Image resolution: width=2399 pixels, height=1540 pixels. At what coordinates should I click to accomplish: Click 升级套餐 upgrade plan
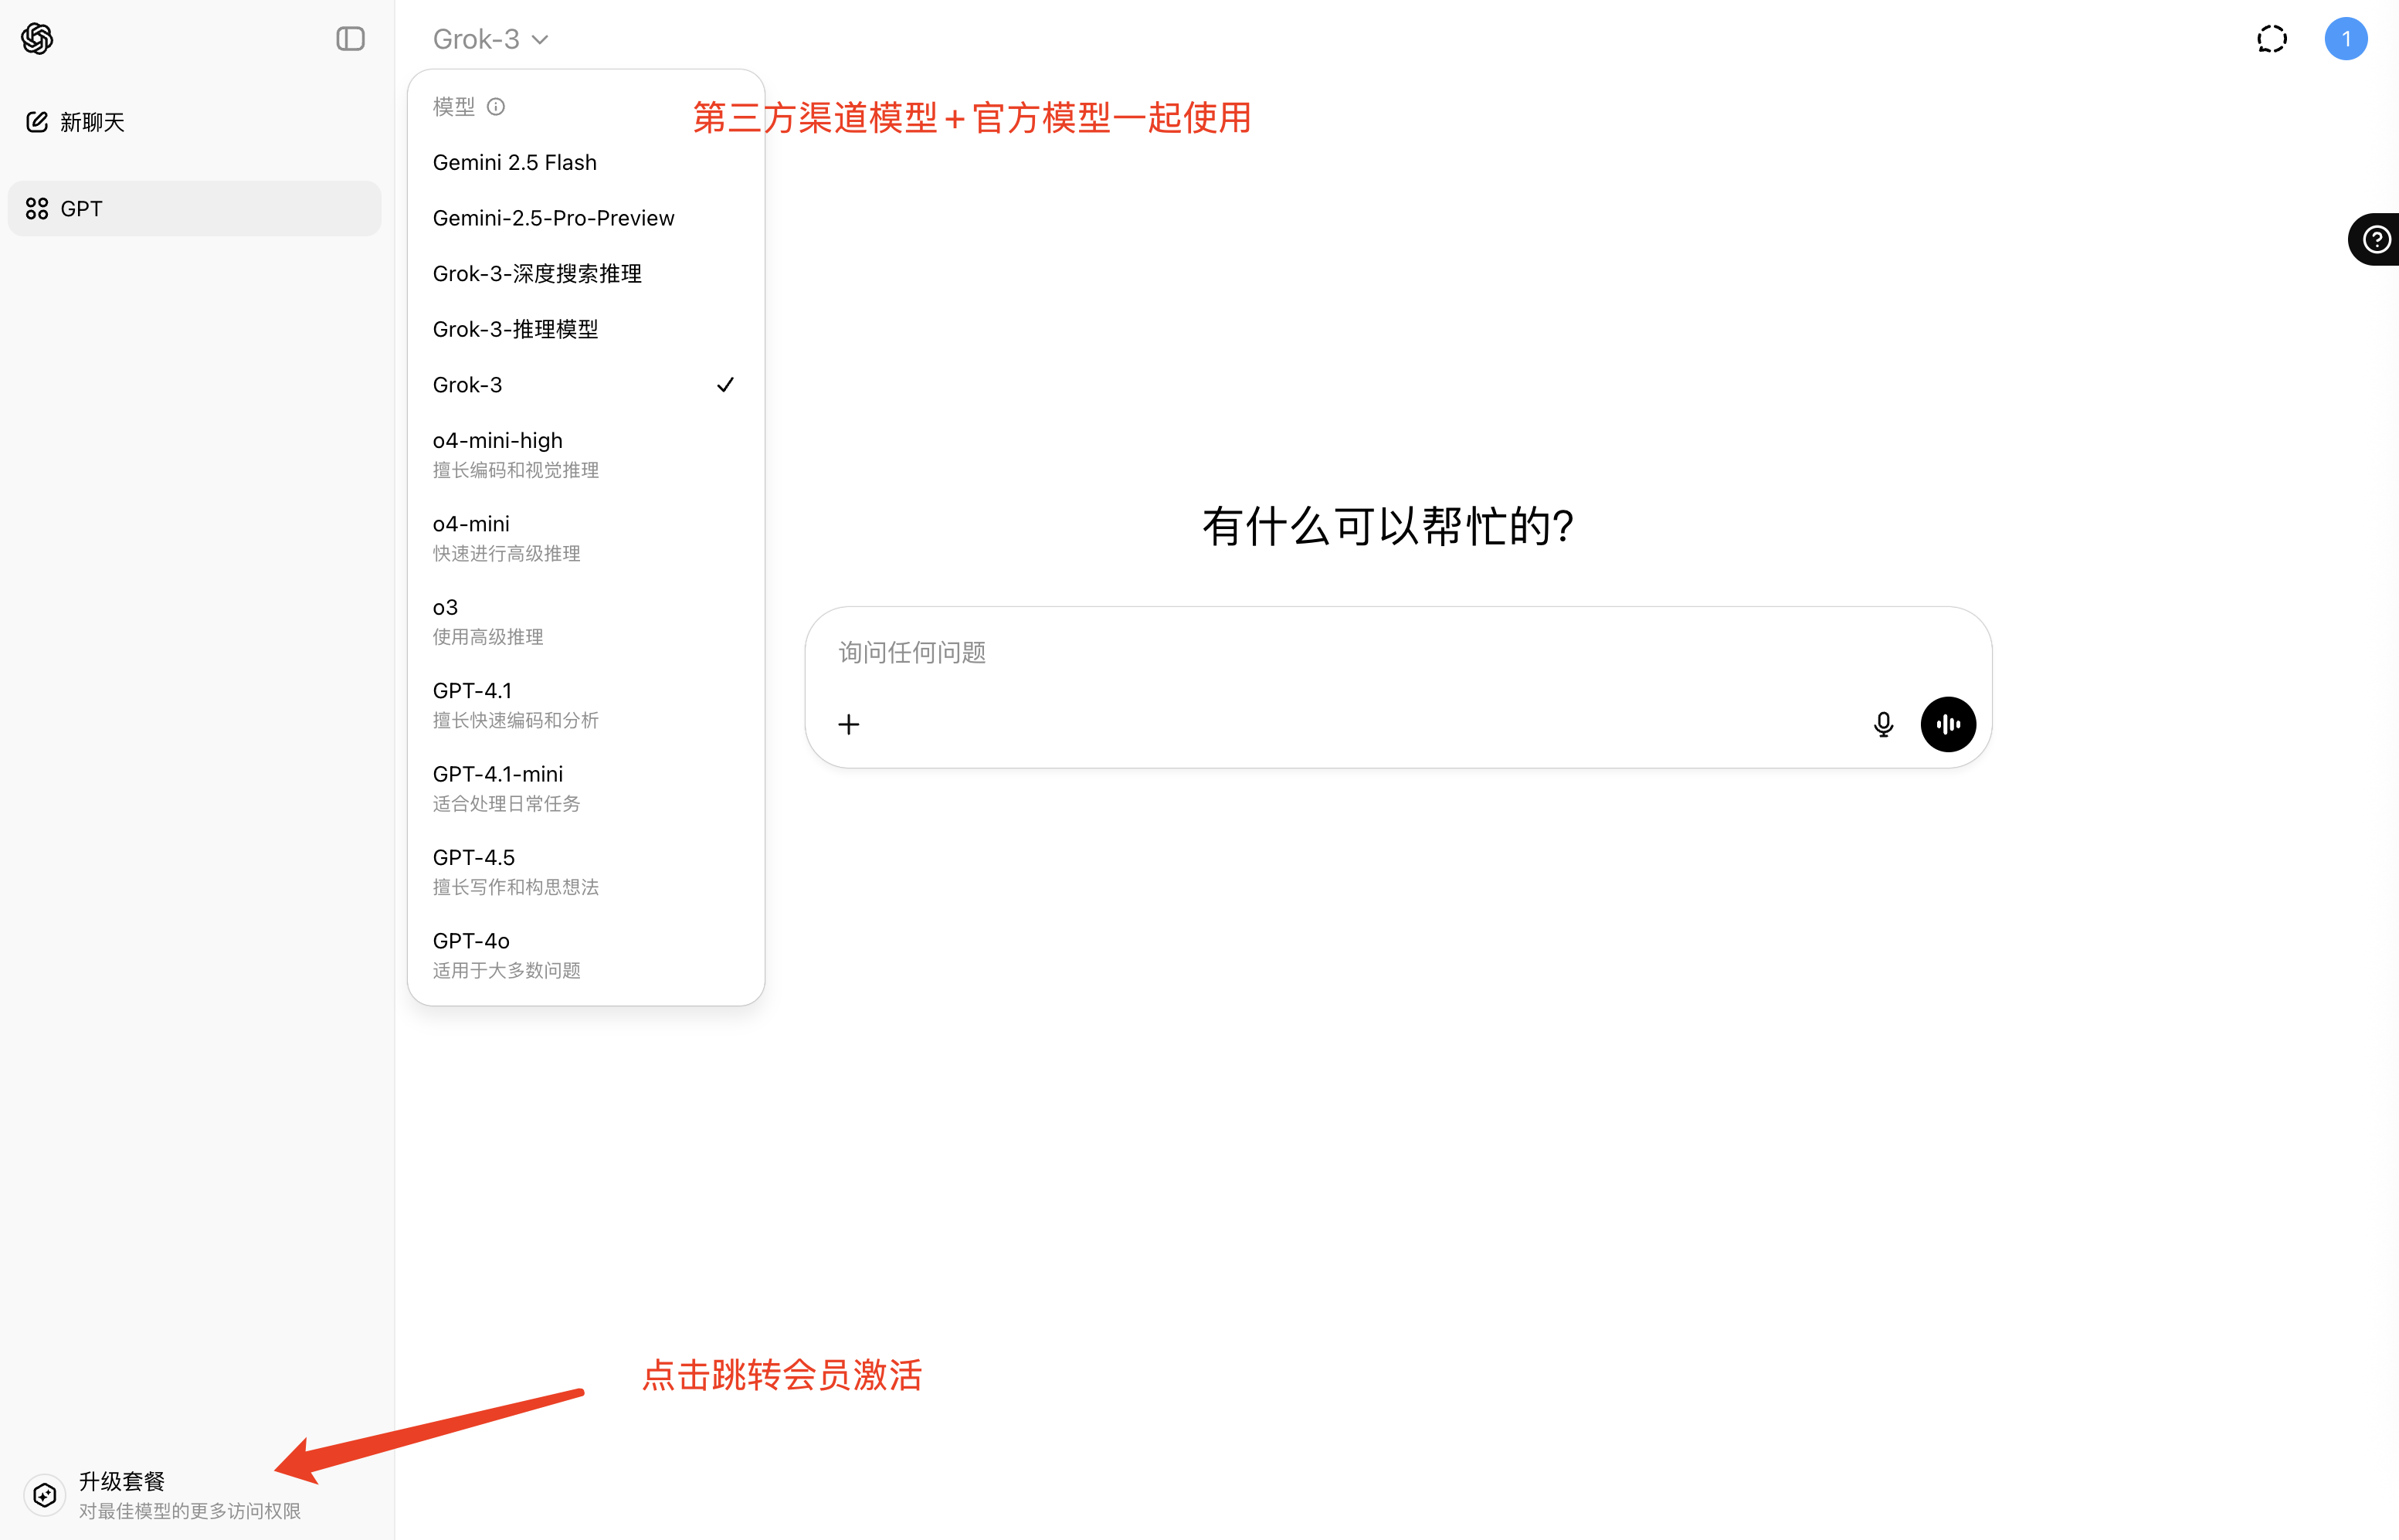122,1481
